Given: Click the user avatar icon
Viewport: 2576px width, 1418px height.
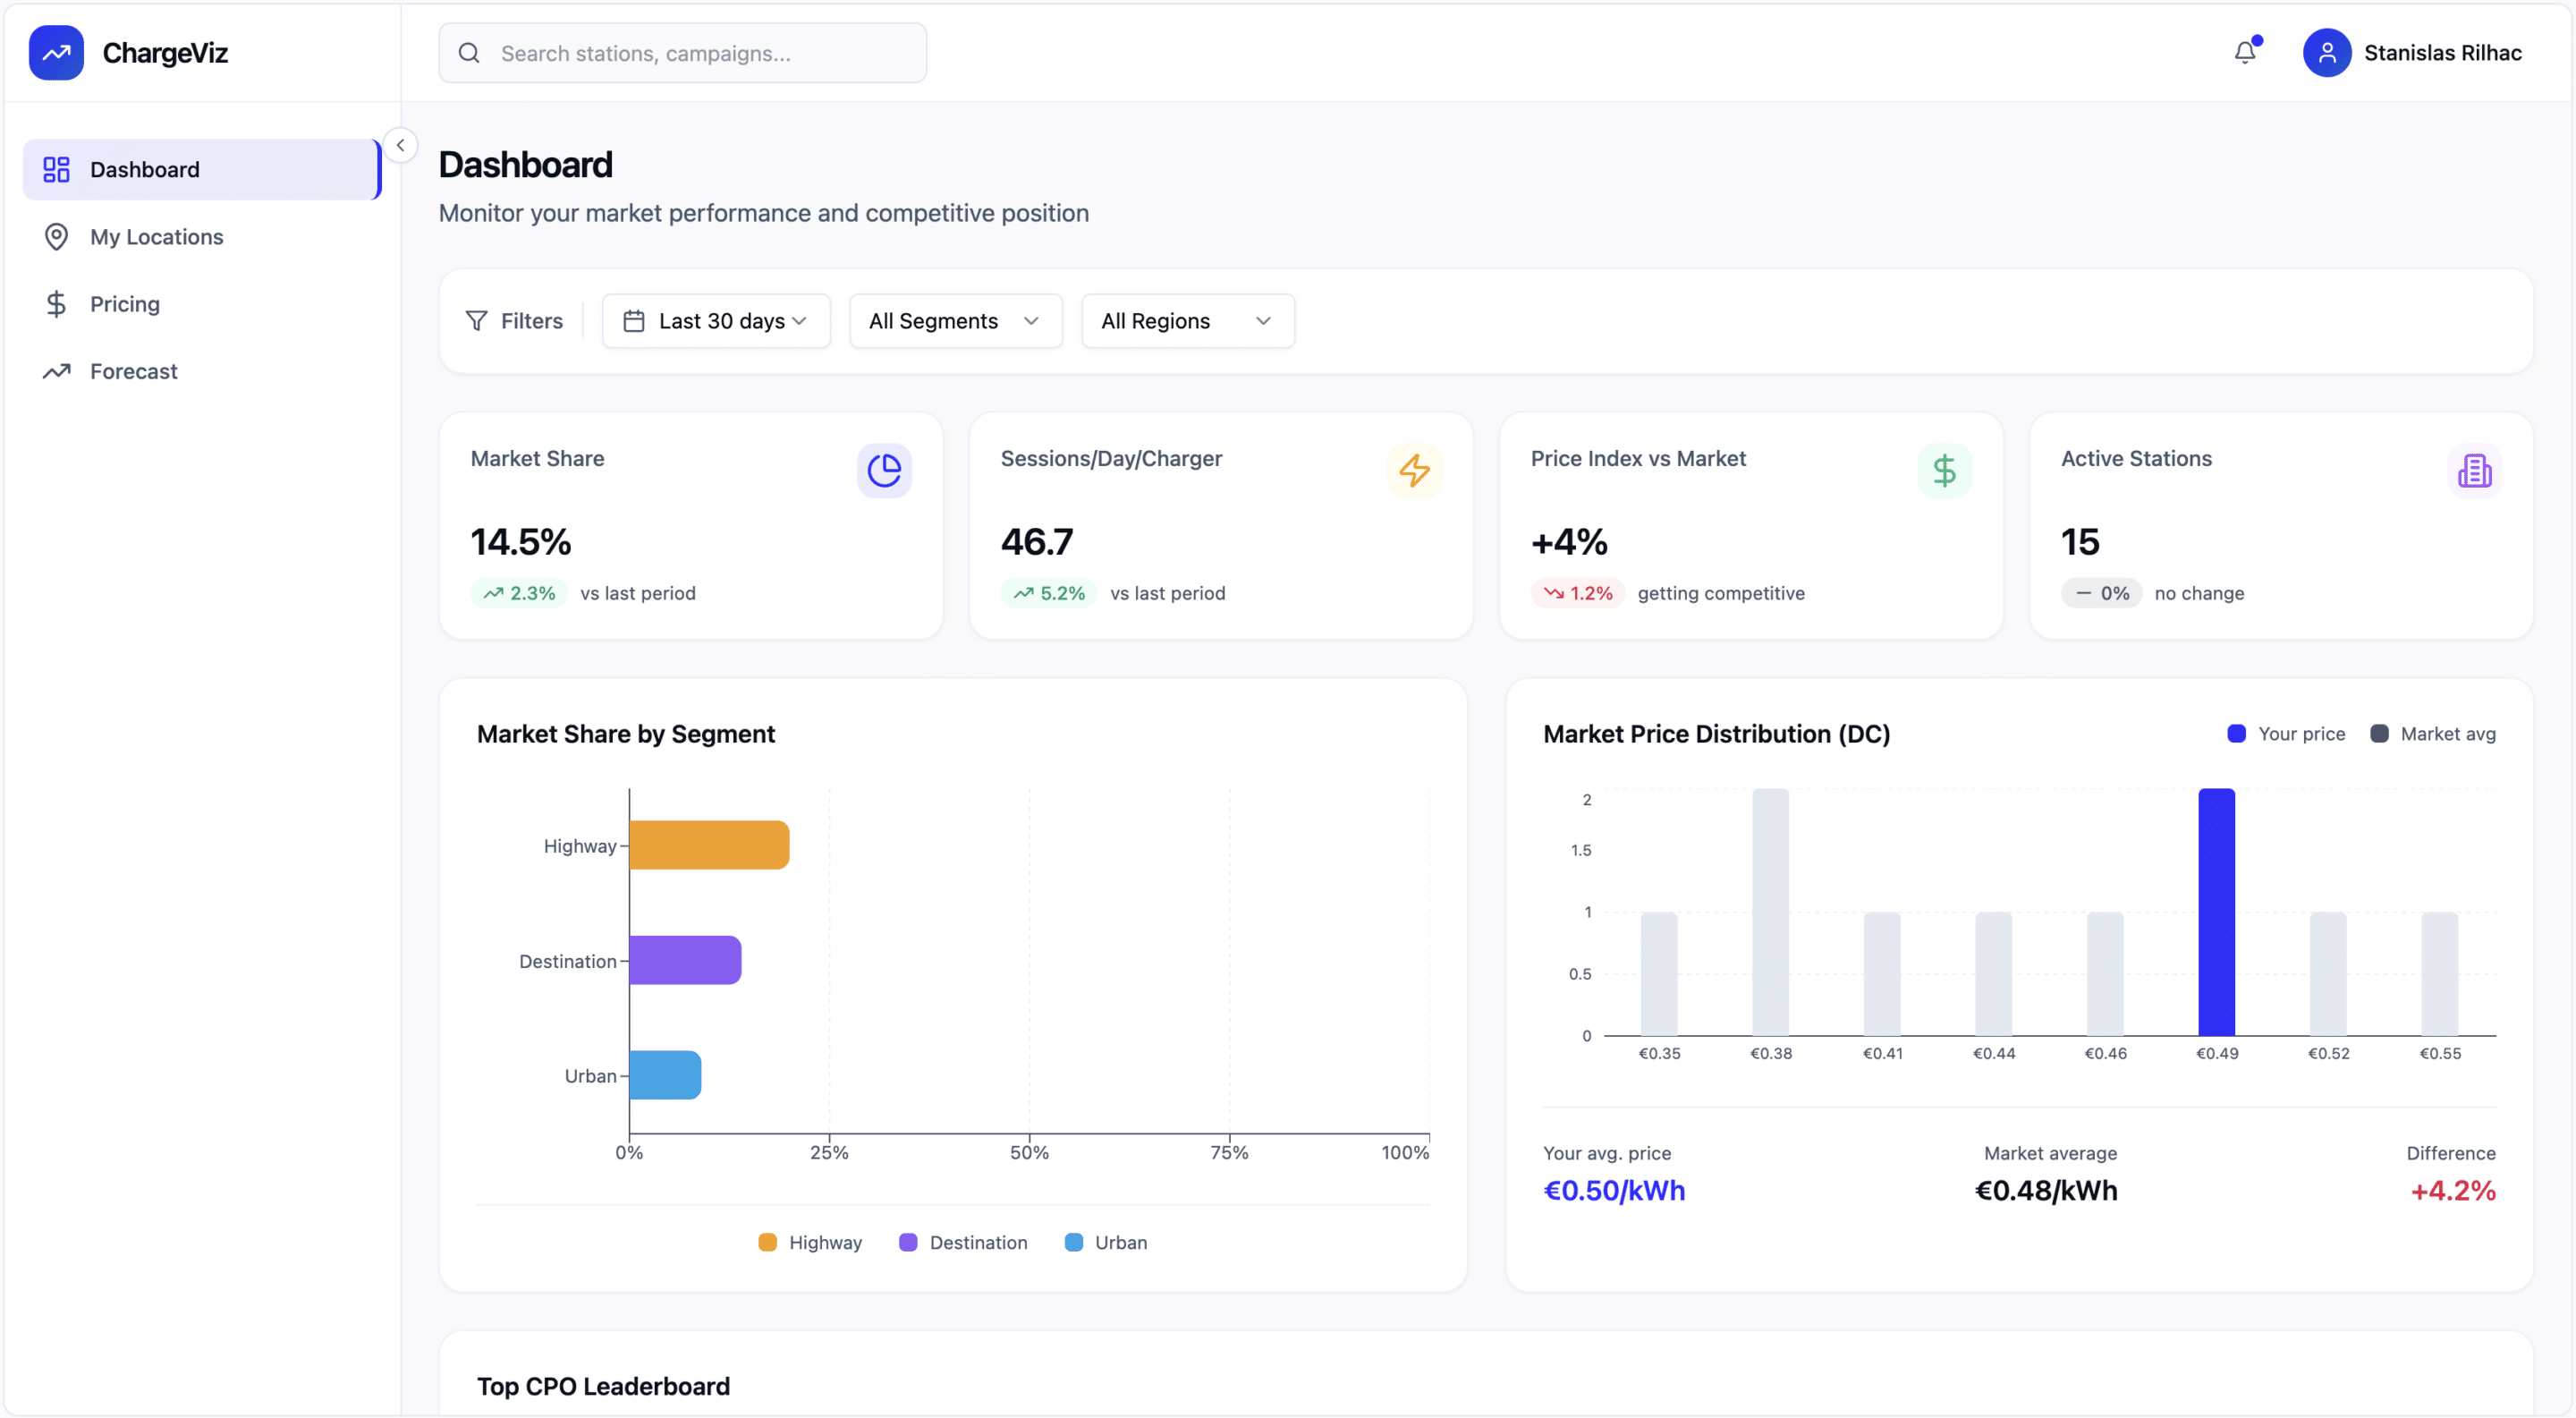Looking at the screenshot, I should tap(2326, 53).
